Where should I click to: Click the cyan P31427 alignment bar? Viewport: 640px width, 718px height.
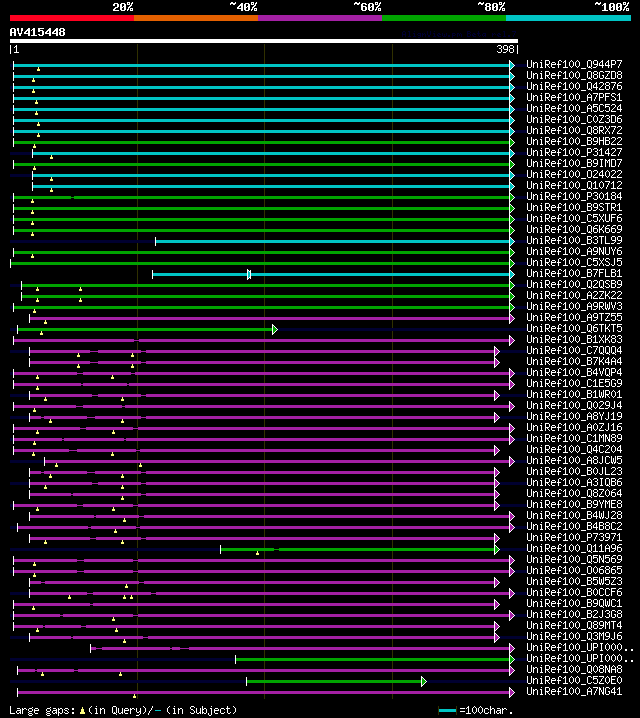[x=271, y=153]
